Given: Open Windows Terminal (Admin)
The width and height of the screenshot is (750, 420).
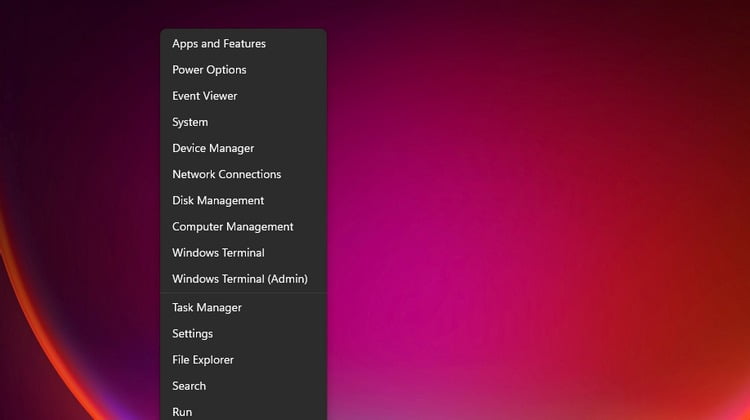Looking at the screenshot, I should (x=243, y=279).
